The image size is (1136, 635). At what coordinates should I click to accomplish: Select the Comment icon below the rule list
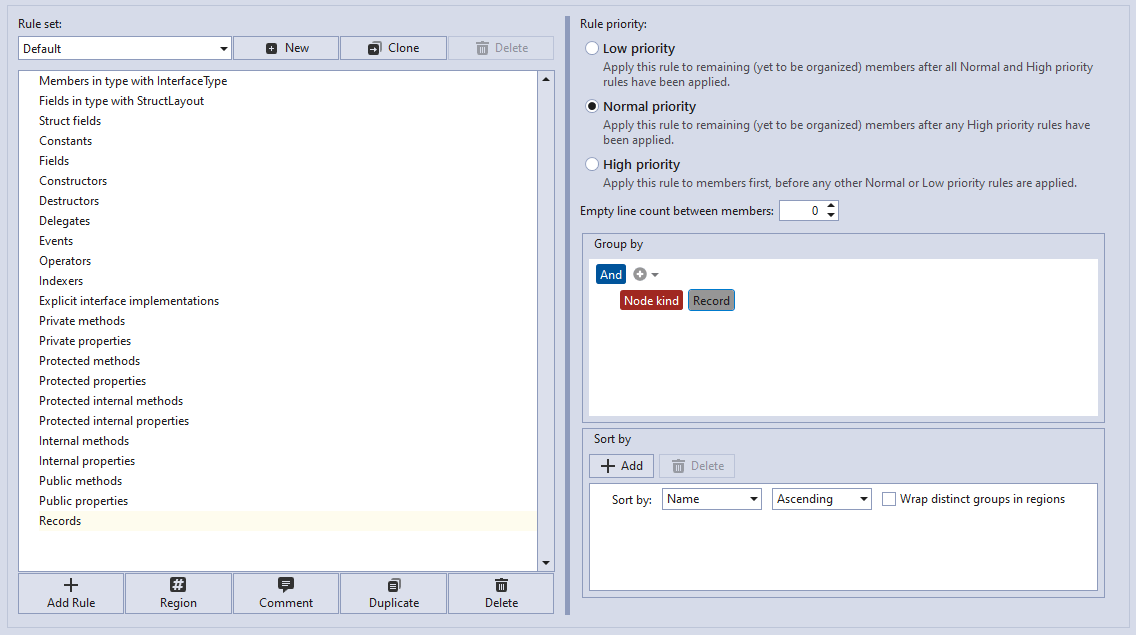click(285, 592)
